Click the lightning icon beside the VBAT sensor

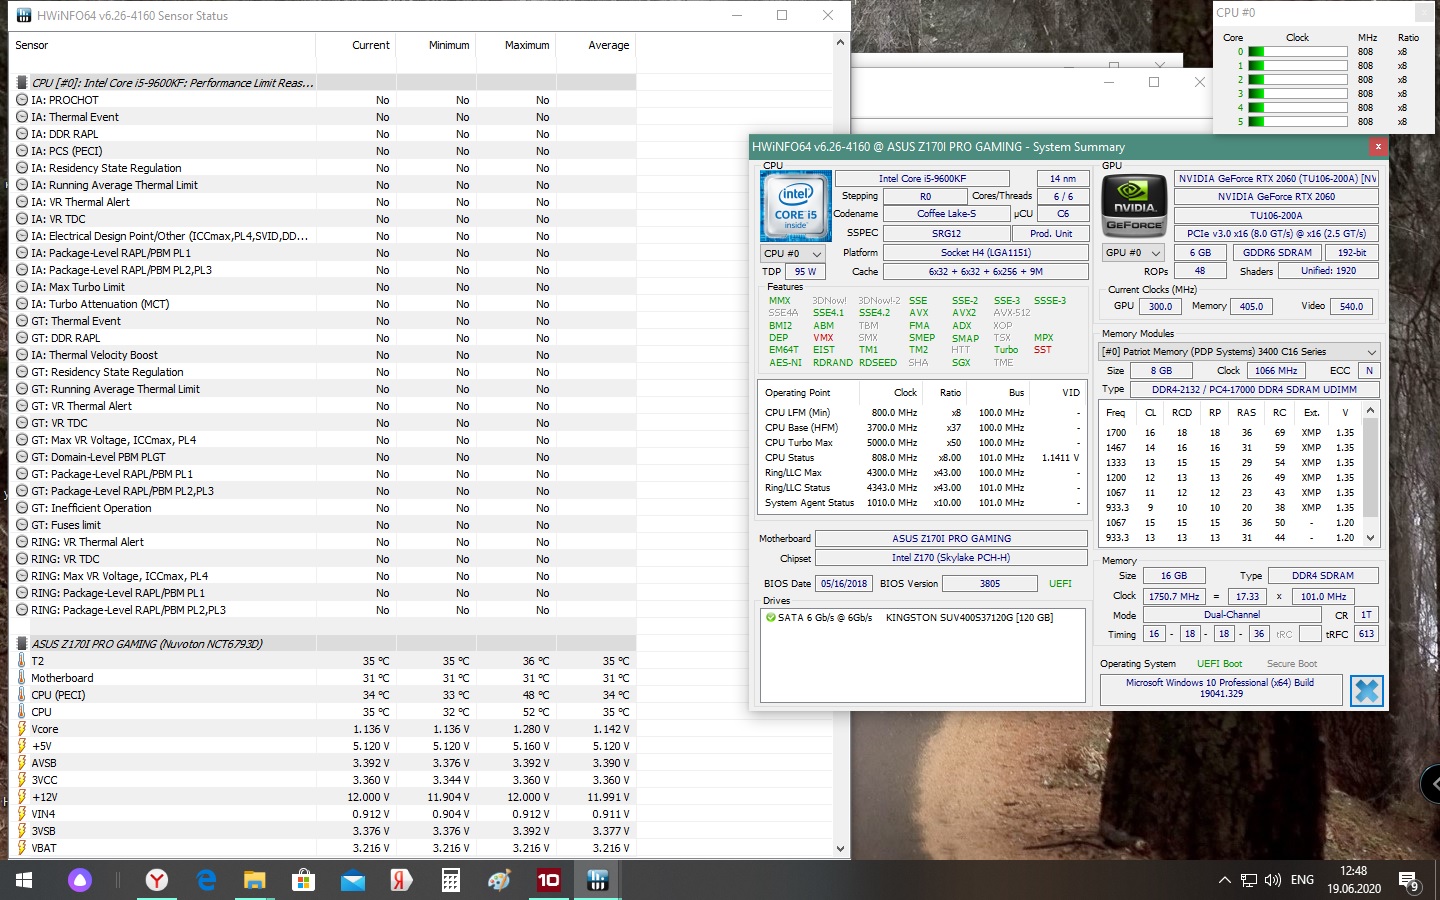pyautogui.click(x=22, y=848)
